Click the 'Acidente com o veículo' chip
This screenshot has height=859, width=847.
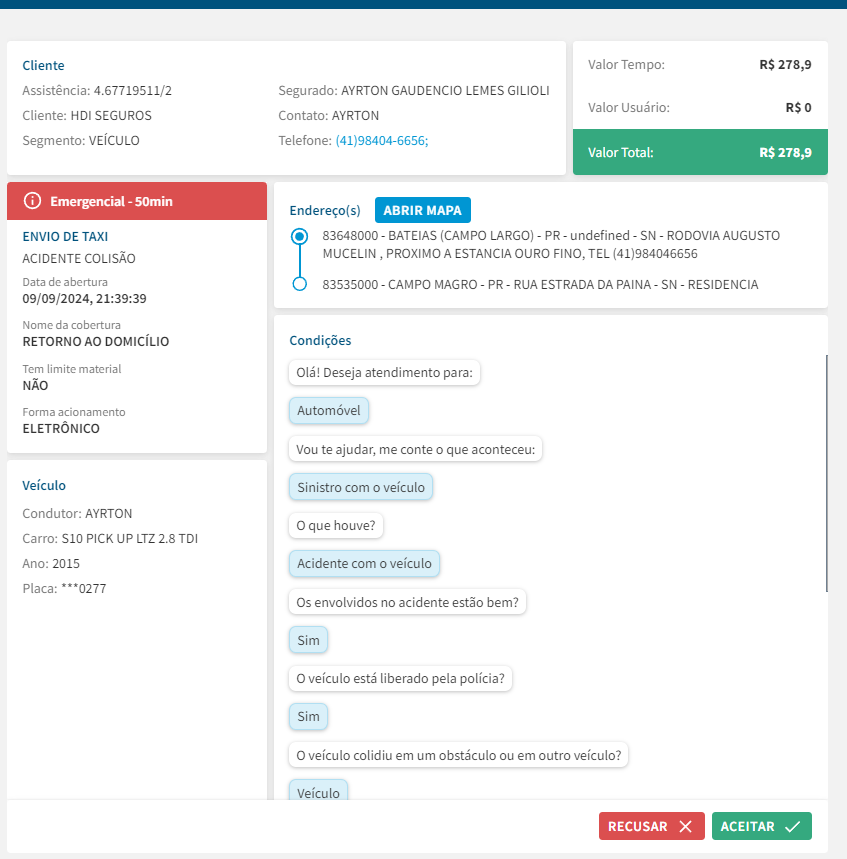[x=364, y=564]
